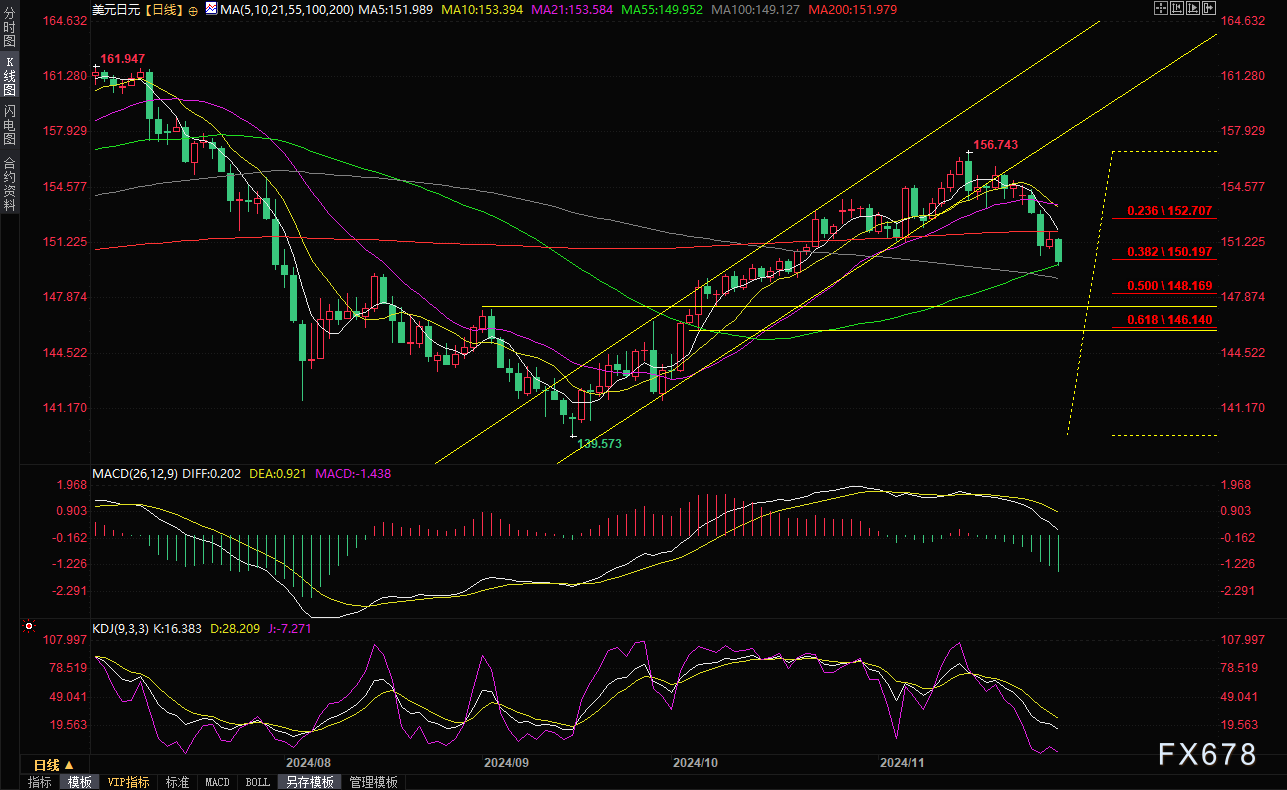1287x790 pixels.
Task: Click the crosshair cursor icon at top right
Action: click(1161, 8)
